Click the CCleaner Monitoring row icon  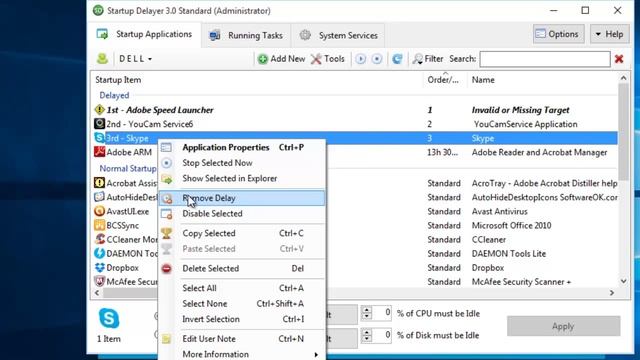[99, 239]
